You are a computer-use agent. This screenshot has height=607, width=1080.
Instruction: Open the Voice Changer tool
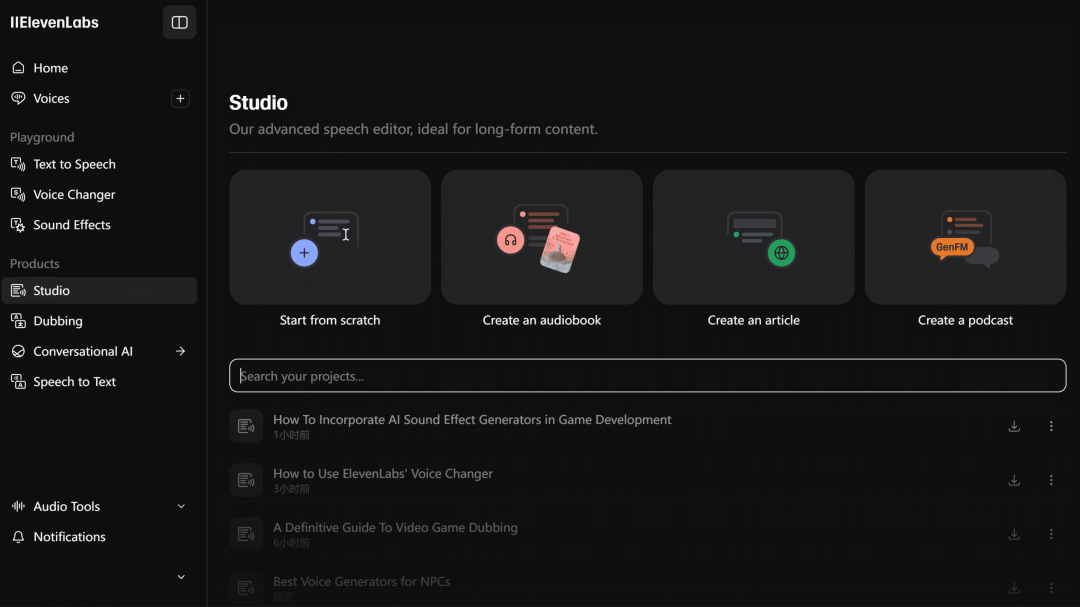tap(74, 194)
